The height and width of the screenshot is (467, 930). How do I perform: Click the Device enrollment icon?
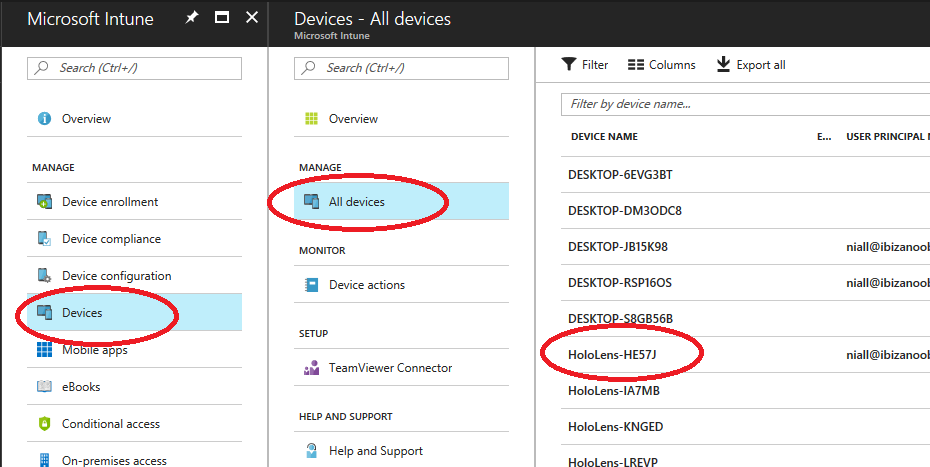44,202
